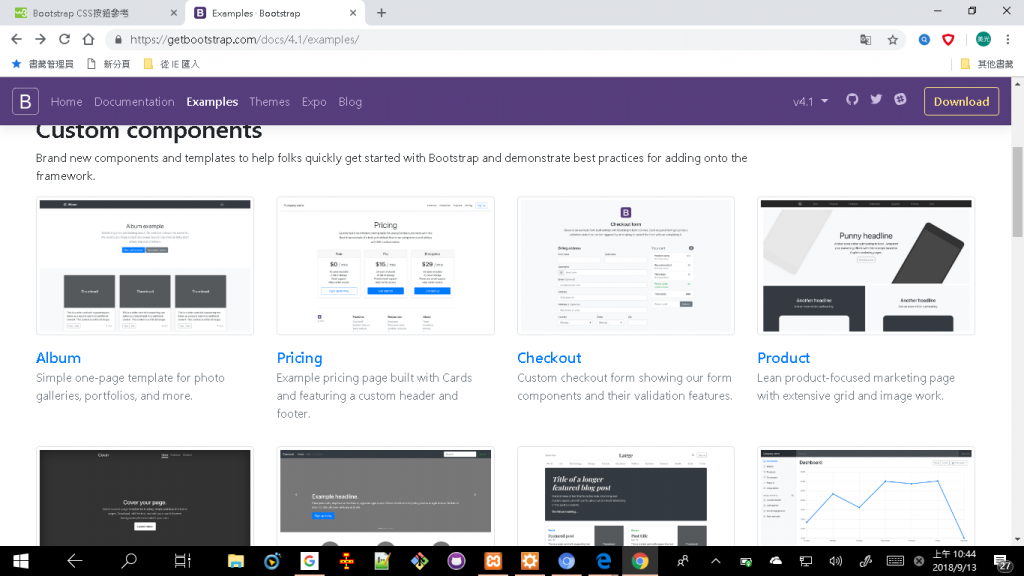The image size is (1024, 576).
Task: Open the 新分頁 bookmark
Action: click(108, 64)
